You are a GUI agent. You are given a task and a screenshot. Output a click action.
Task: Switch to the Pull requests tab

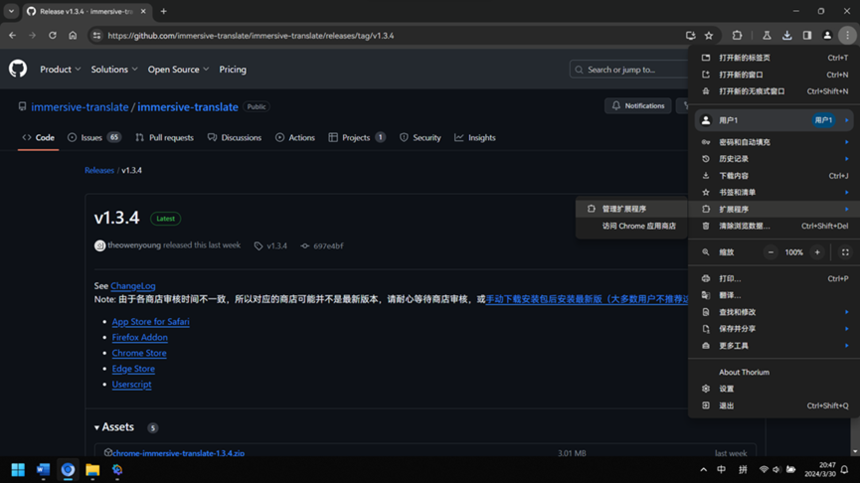click(165, 138)
